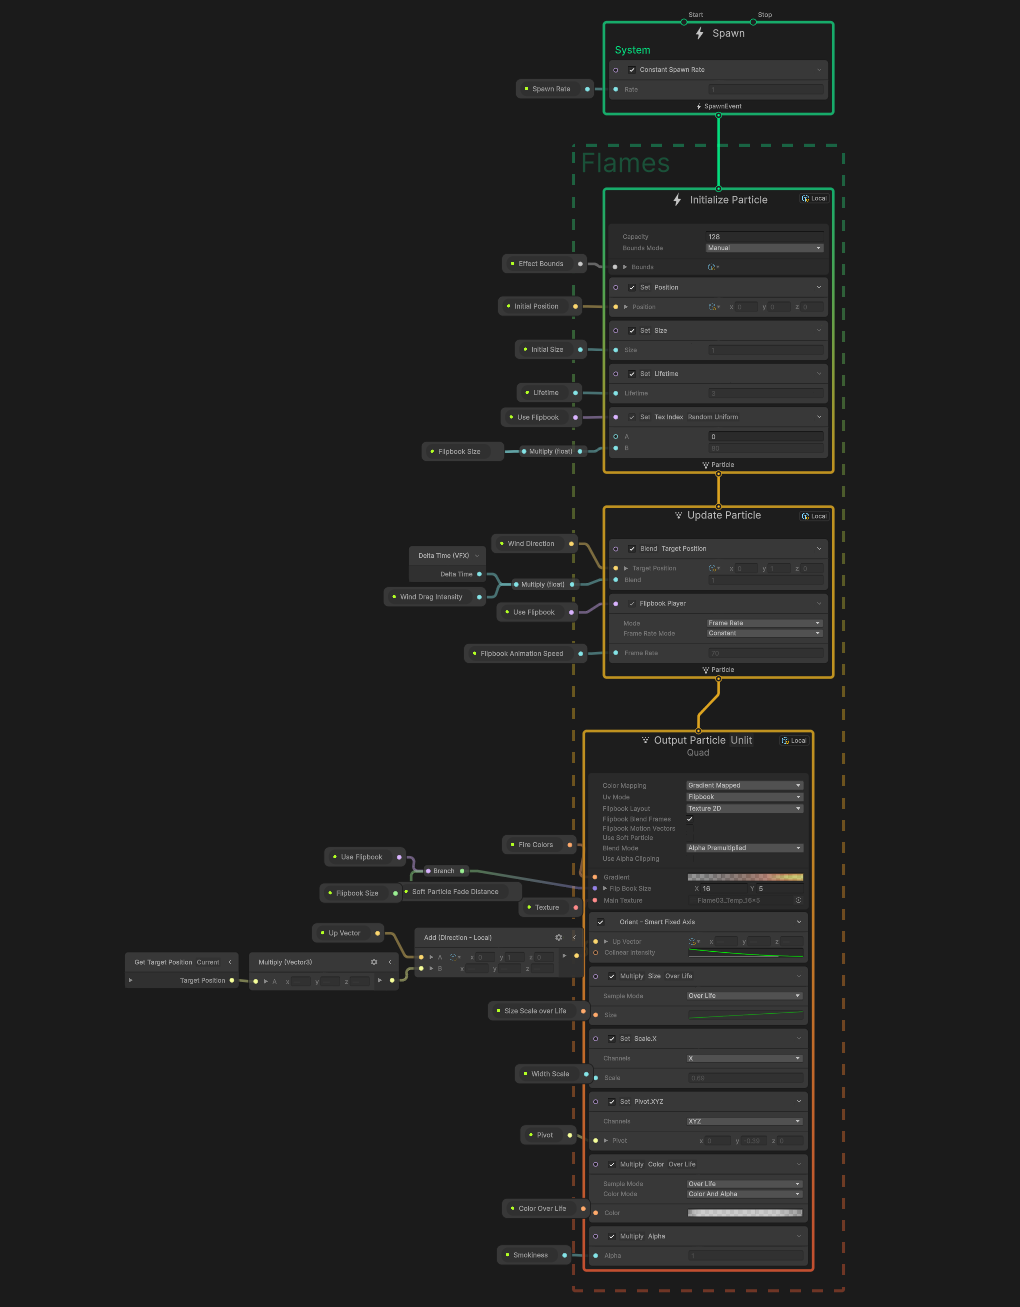
Task: Click the lightning bolt icon on the Spawn node
Action: pyautogui.click(x=698, y=33)
